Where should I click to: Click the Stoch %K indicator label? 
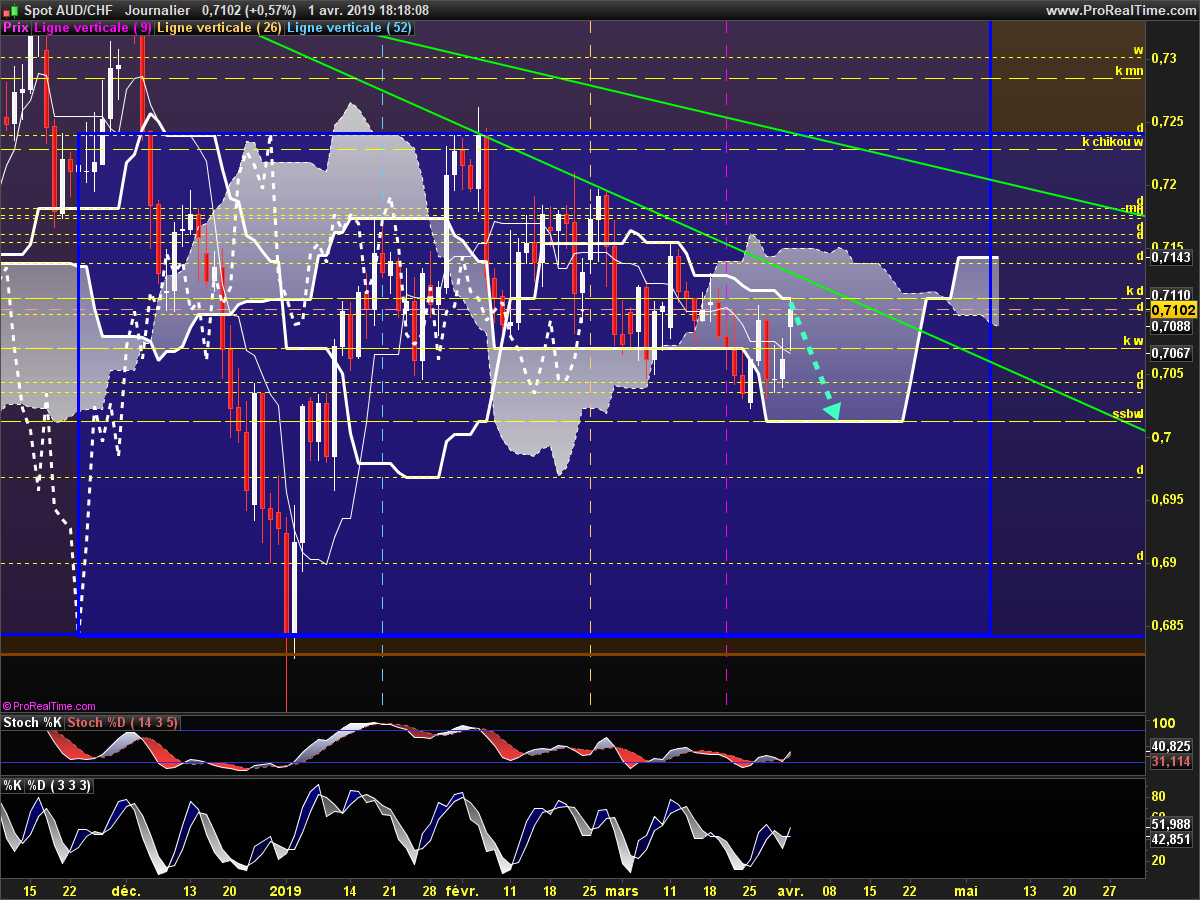tap(33, 722)
